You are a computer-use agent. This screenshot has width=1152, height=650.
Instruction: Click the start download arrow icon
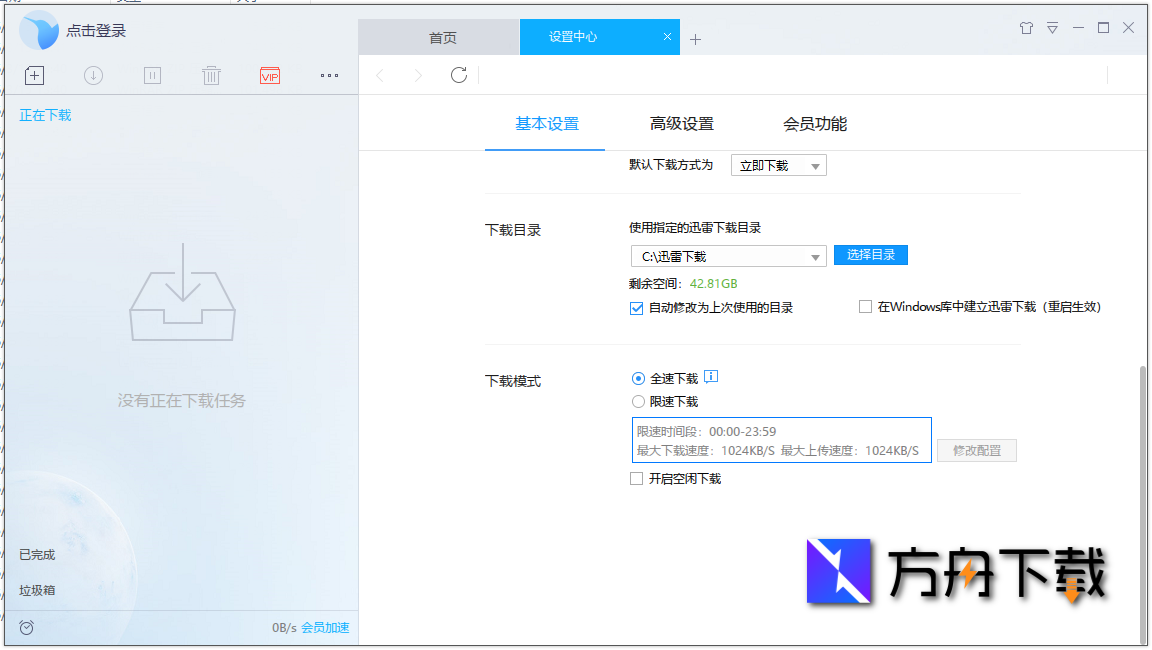(92, 75)
